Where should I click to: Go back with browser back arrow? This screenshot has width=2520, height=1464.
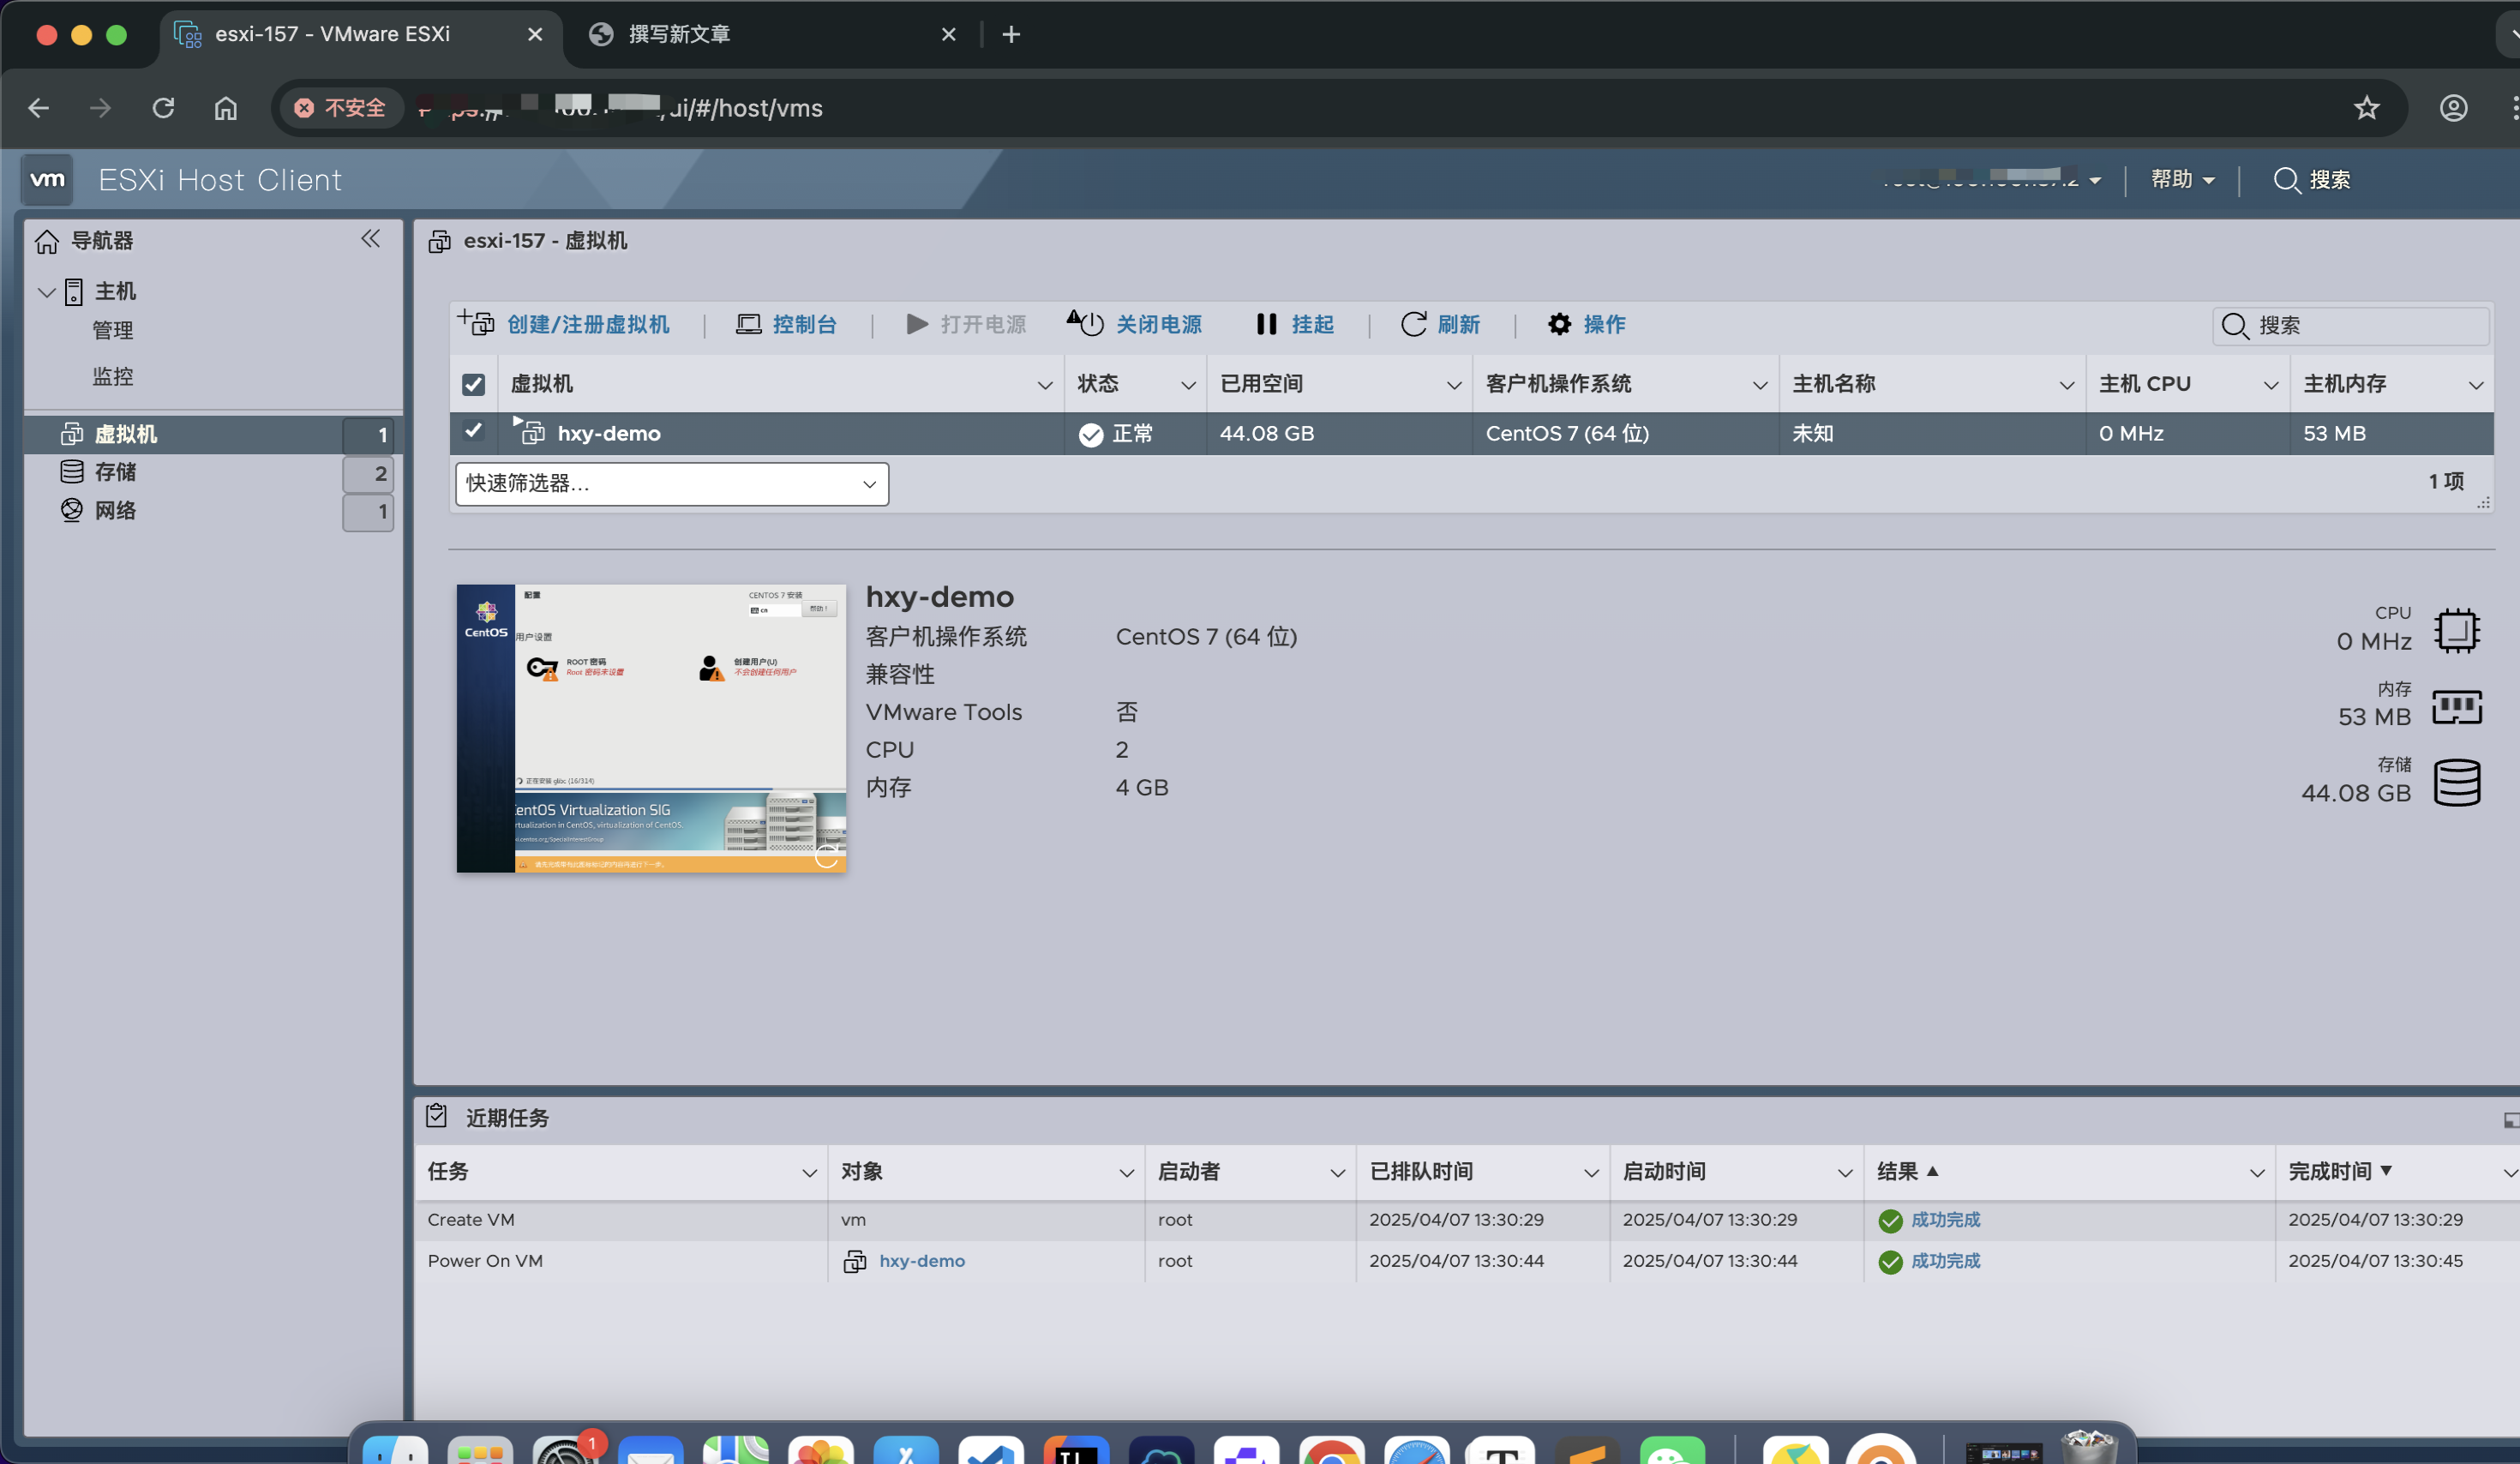39,108
